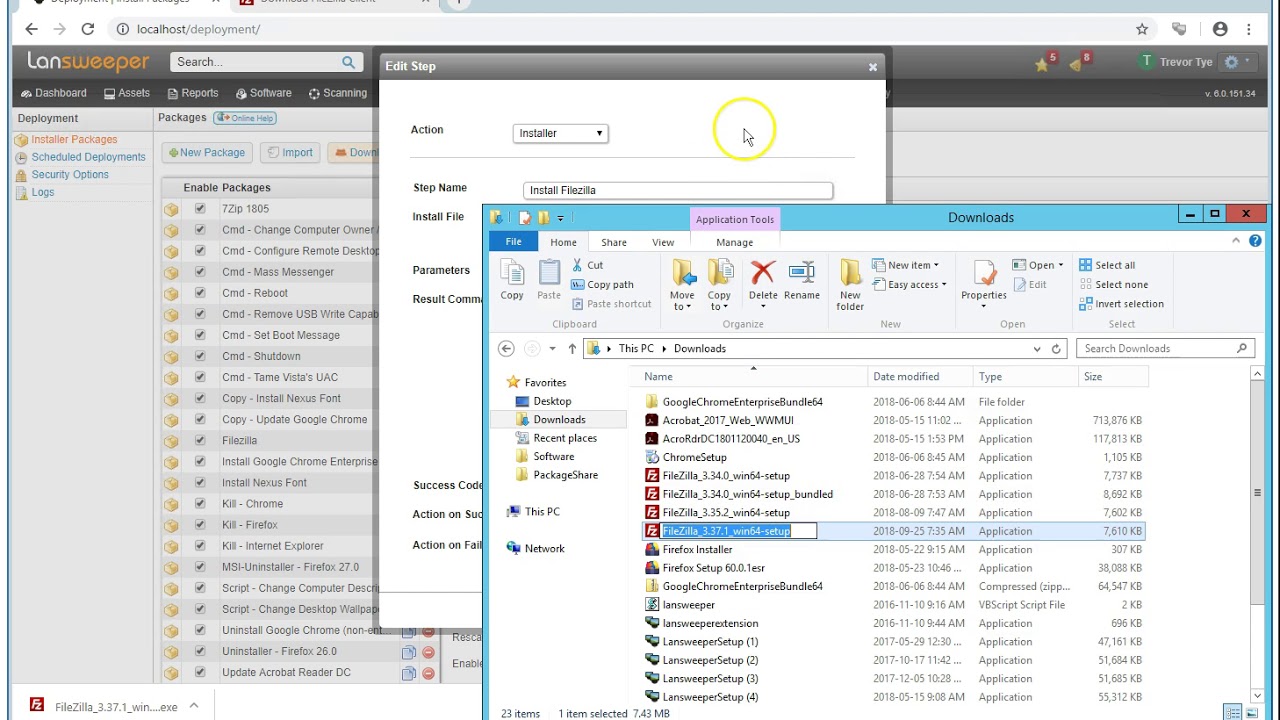The width and height of the screenshot is (1280, 720).
Task: Toggle the Filezilla package checkbox
Action: pos(200,440)
